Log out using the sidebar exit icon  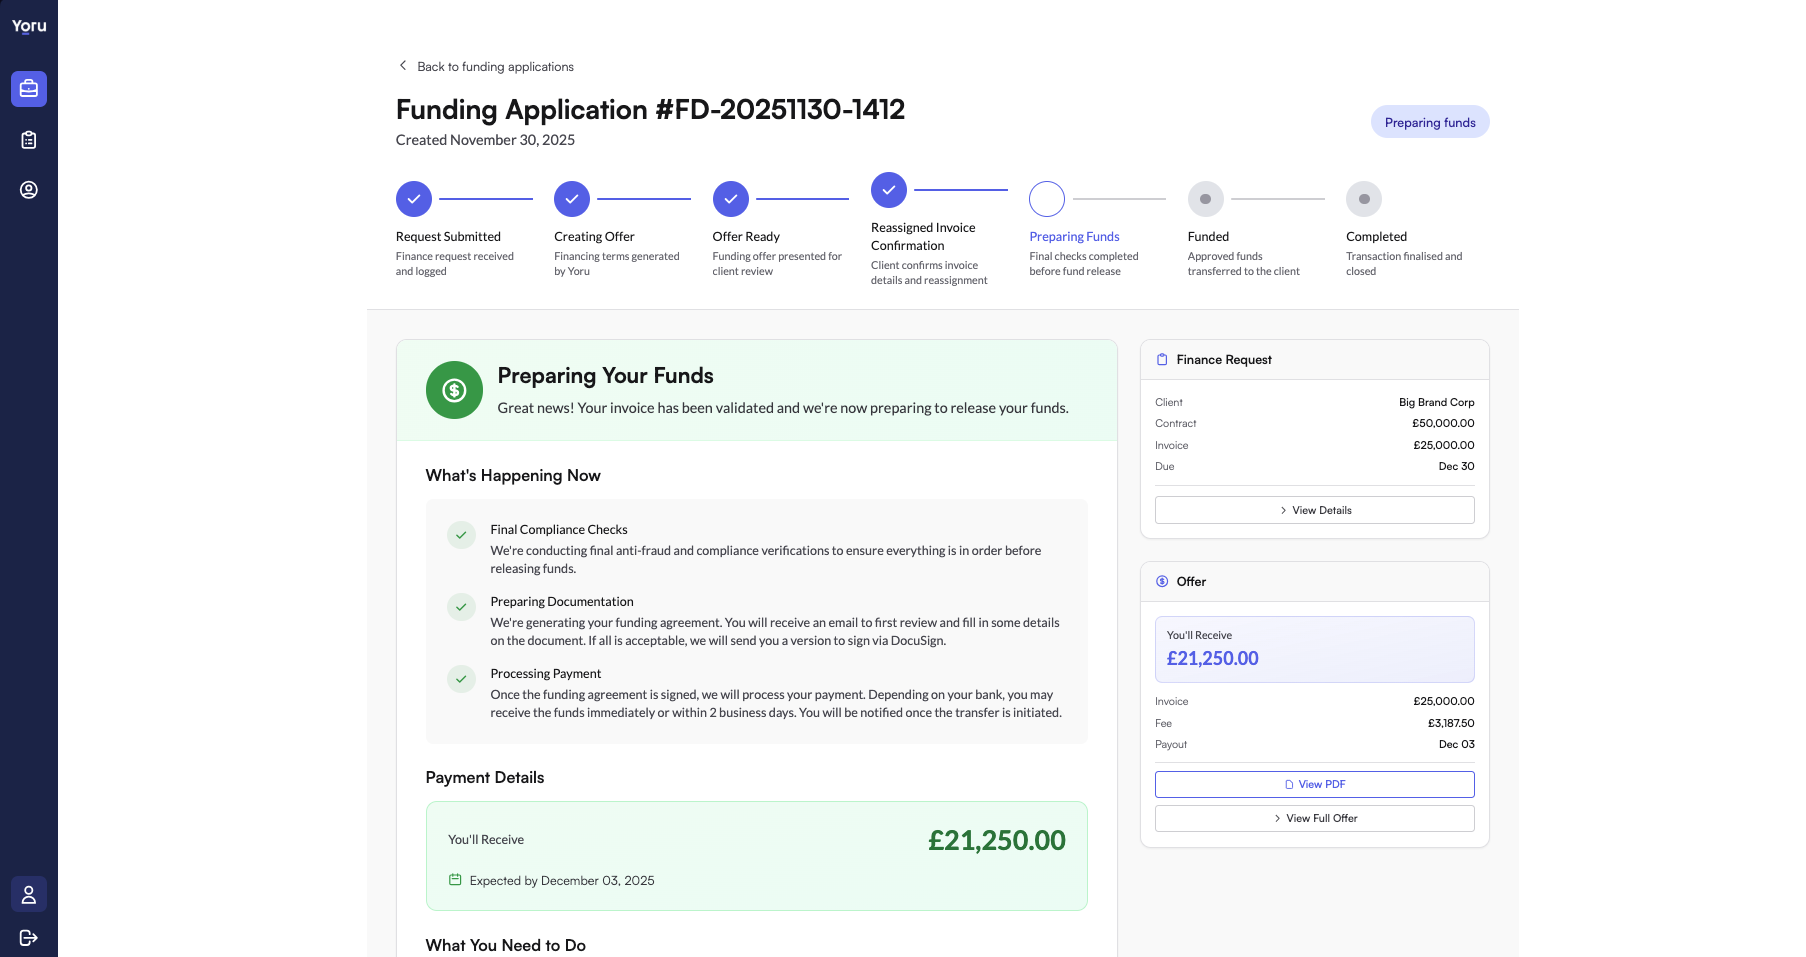pos(29,938)
